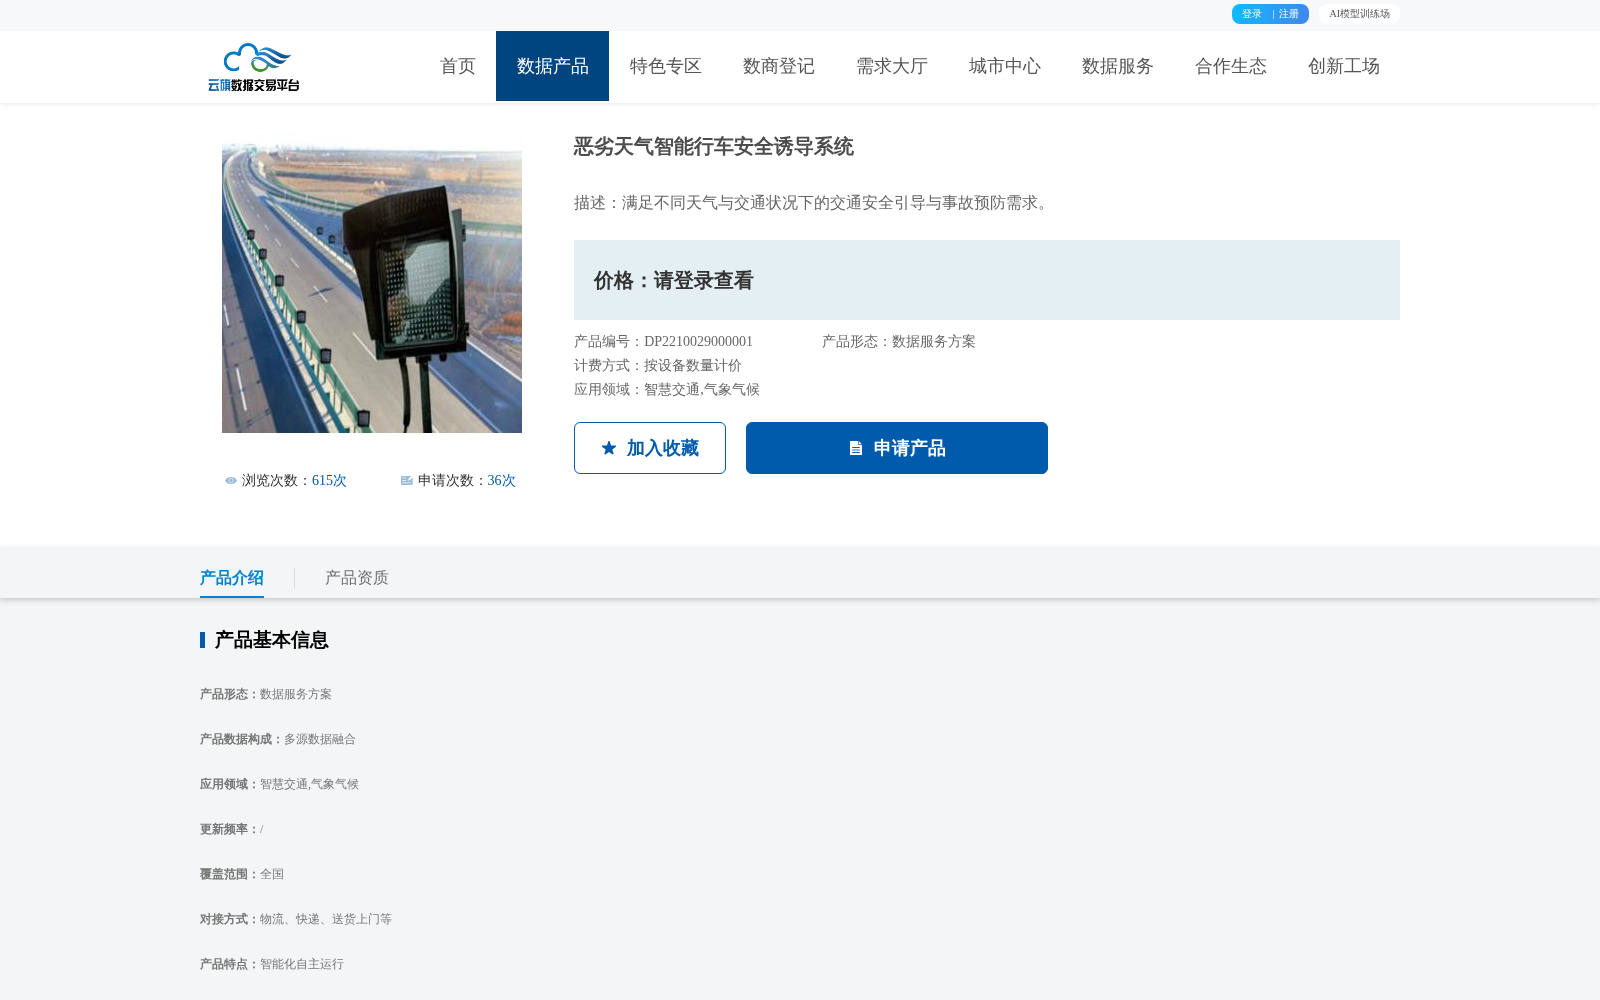
Task: Click the 更新频率 row
Action: pos(232,830)
